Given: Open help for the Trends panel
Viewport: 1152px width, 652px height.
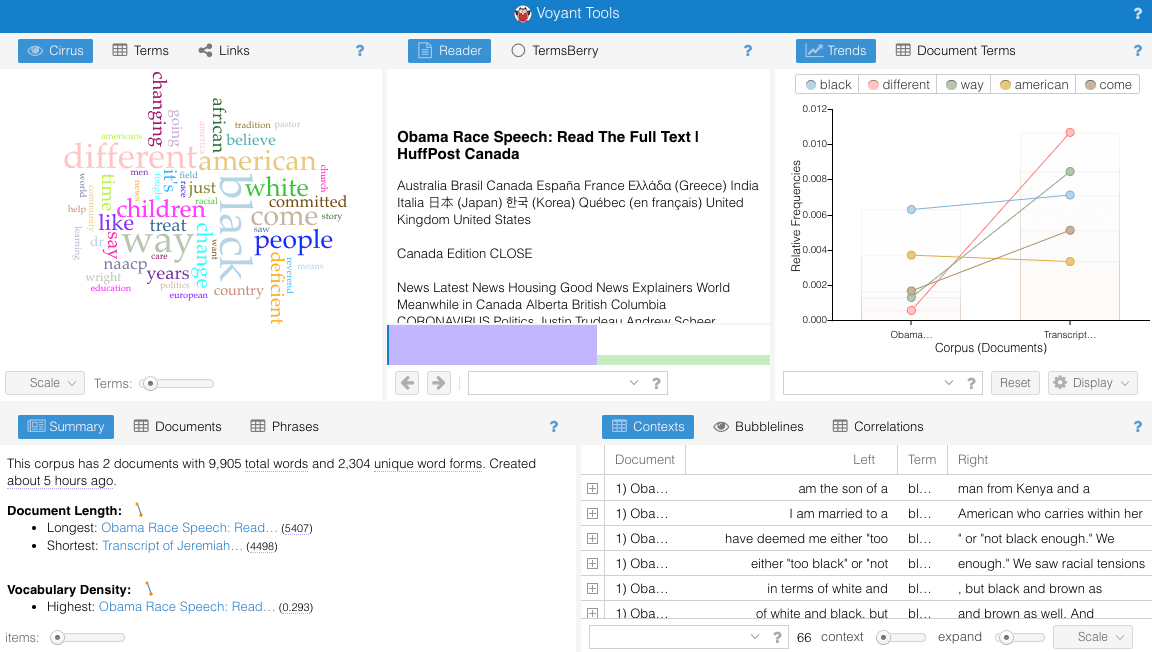Looking at the screenshot, I should (1137, 51).
